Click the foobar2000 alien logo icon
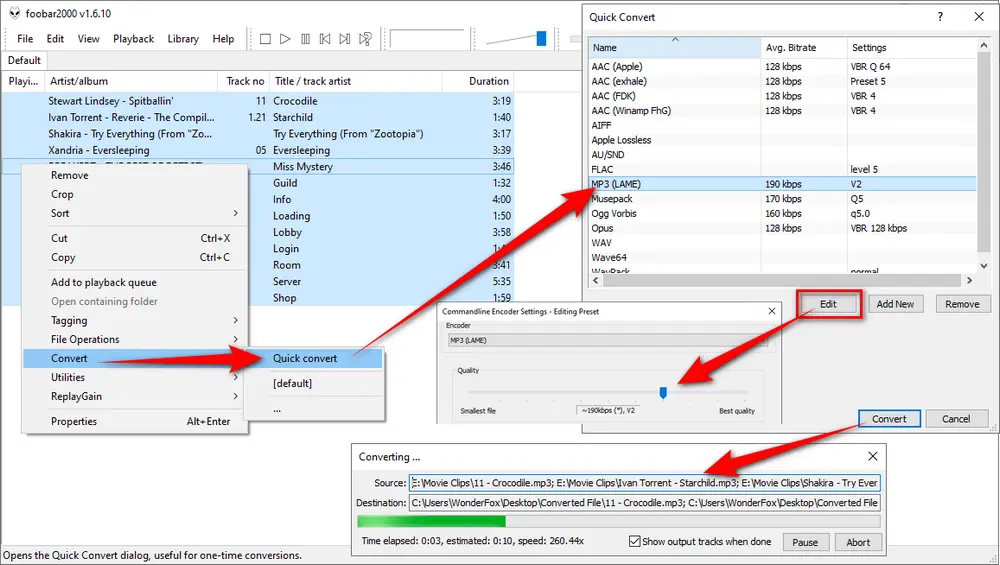Image resolution: width=1000 pixels, height=565 pixels. coord(13,11)
